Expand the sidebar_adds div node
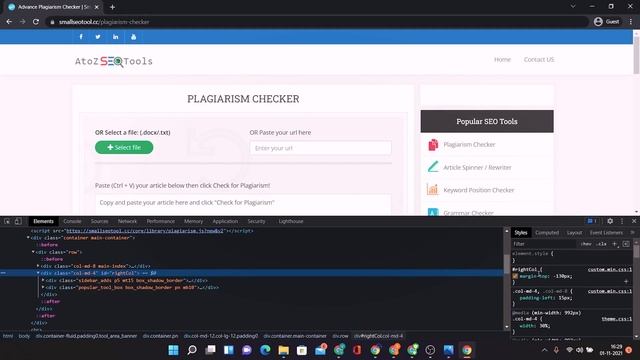Viewport: 640px width, 360px height. click(43, 280)
